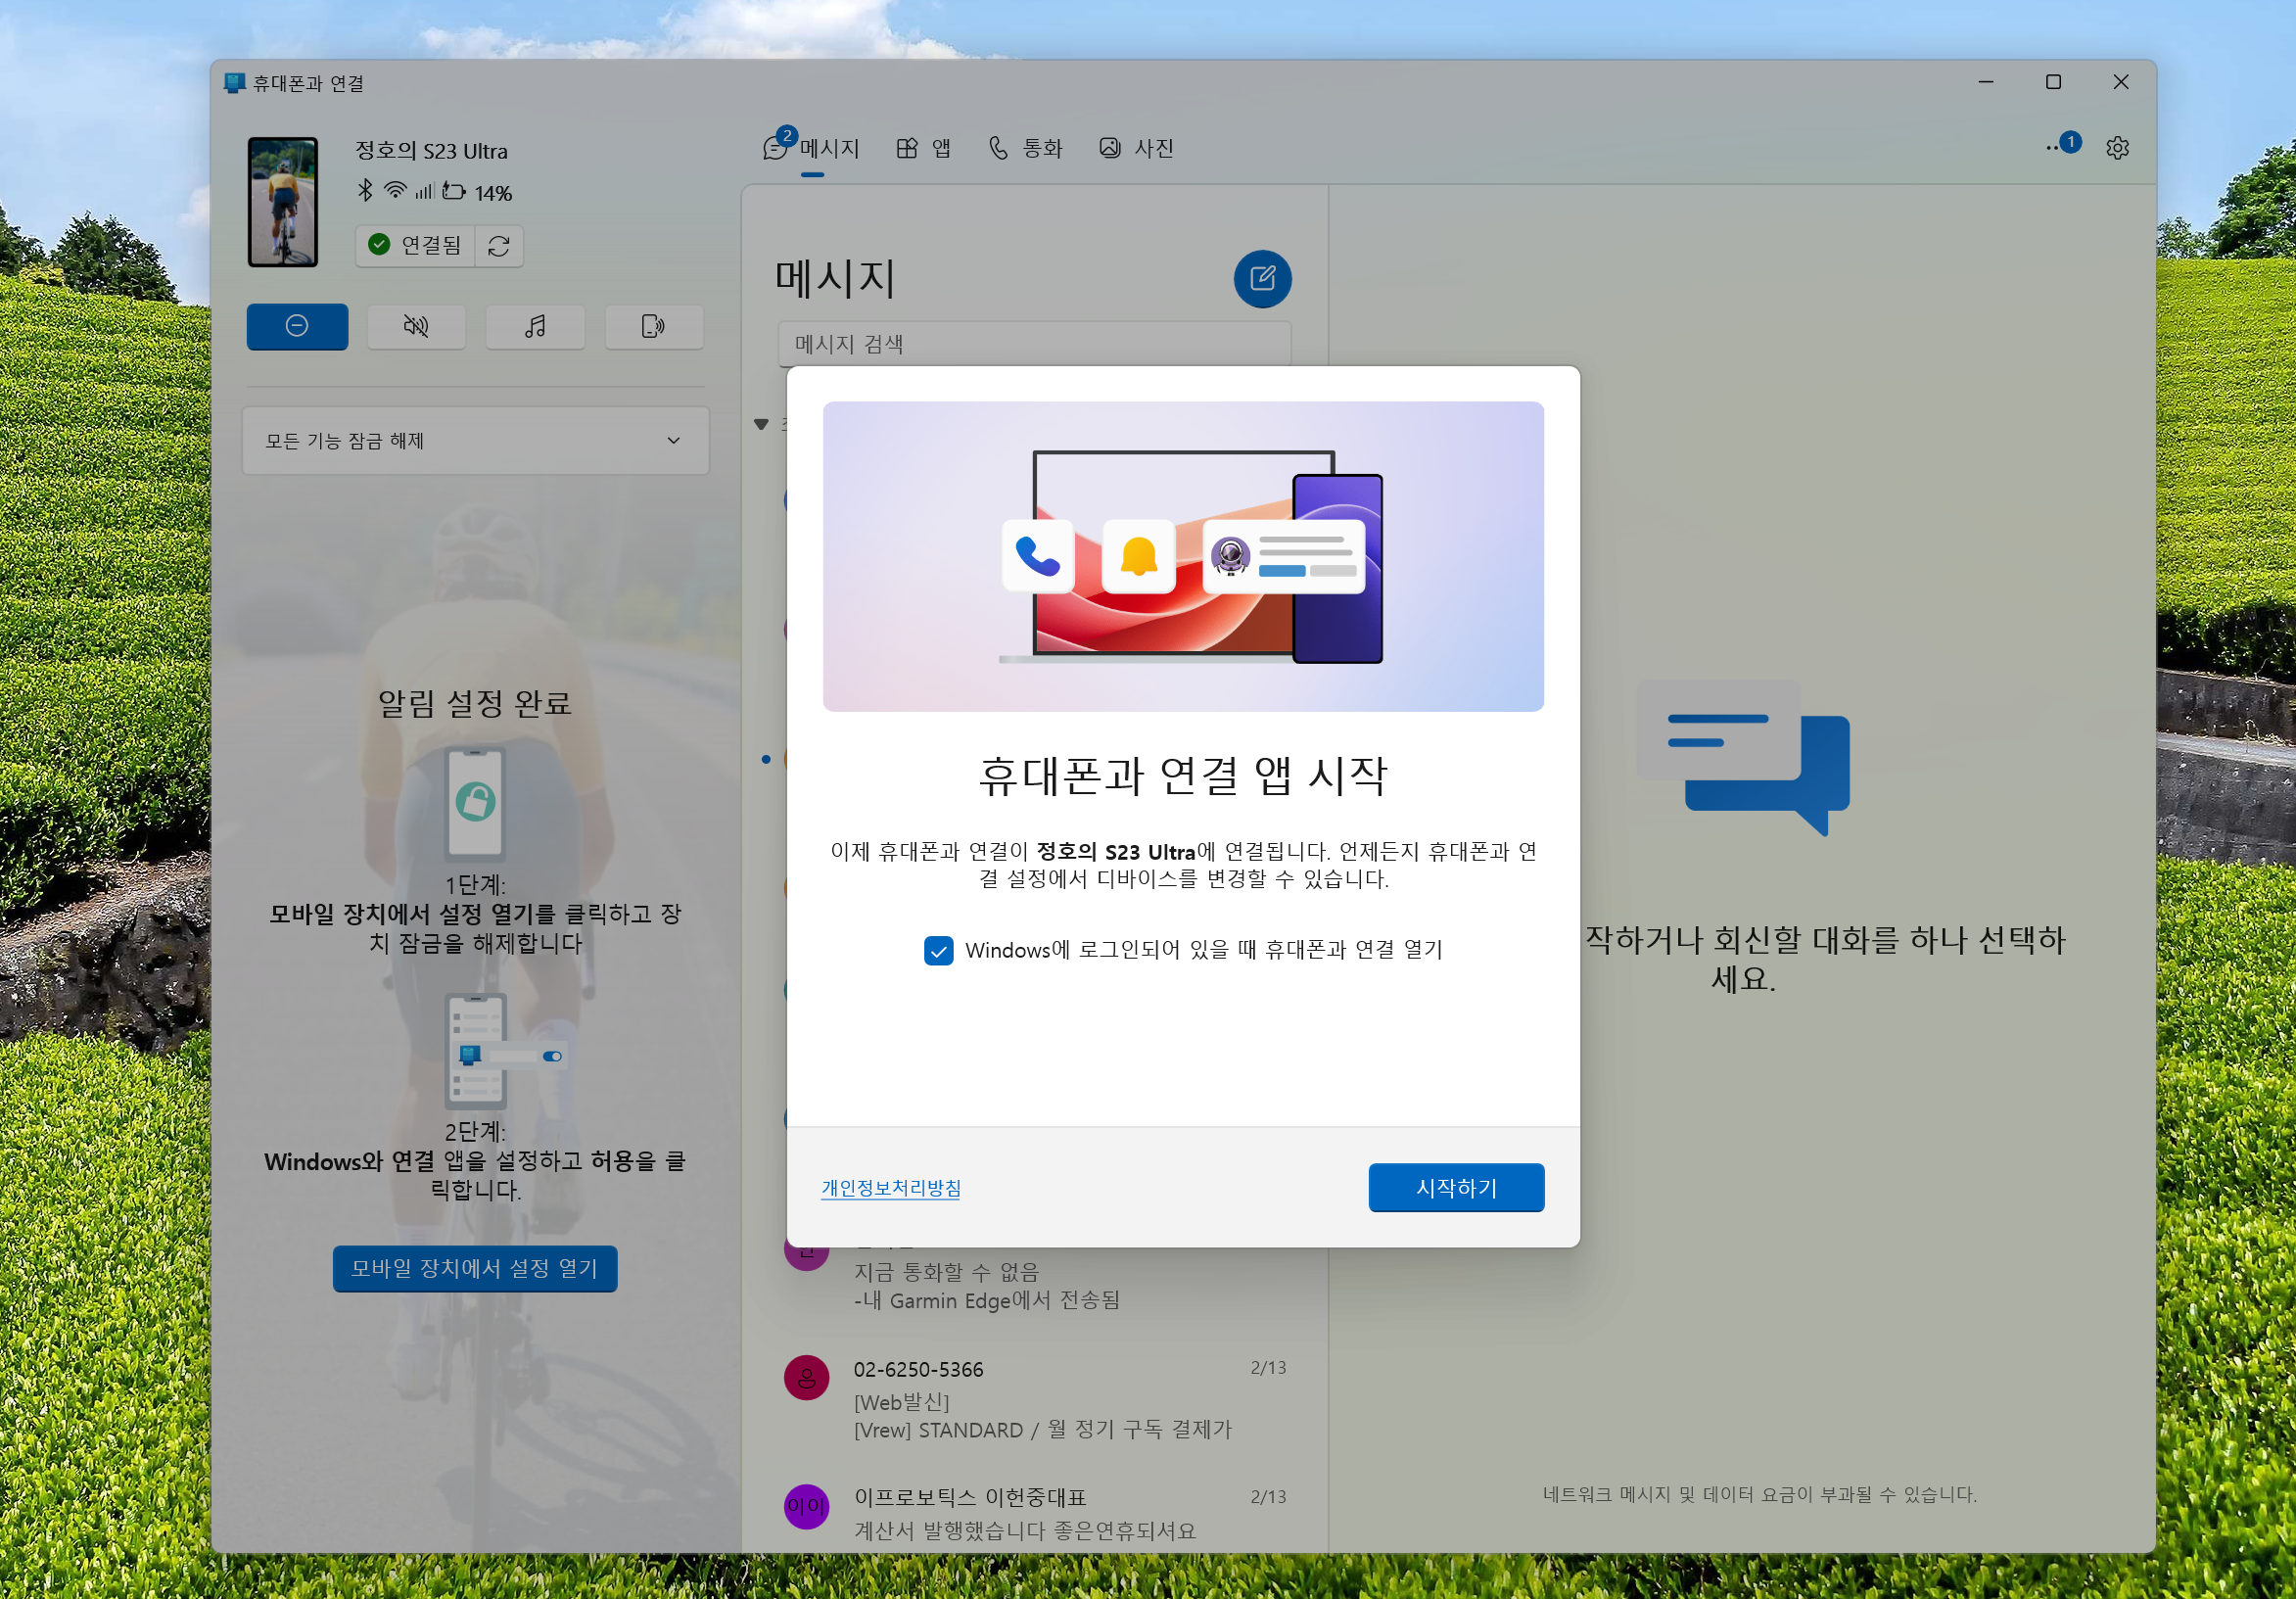This screenshot has width=2296, height=1599.
Task: Click the 알림 설정 완료 heading
Action: click(x=475, y=703)
